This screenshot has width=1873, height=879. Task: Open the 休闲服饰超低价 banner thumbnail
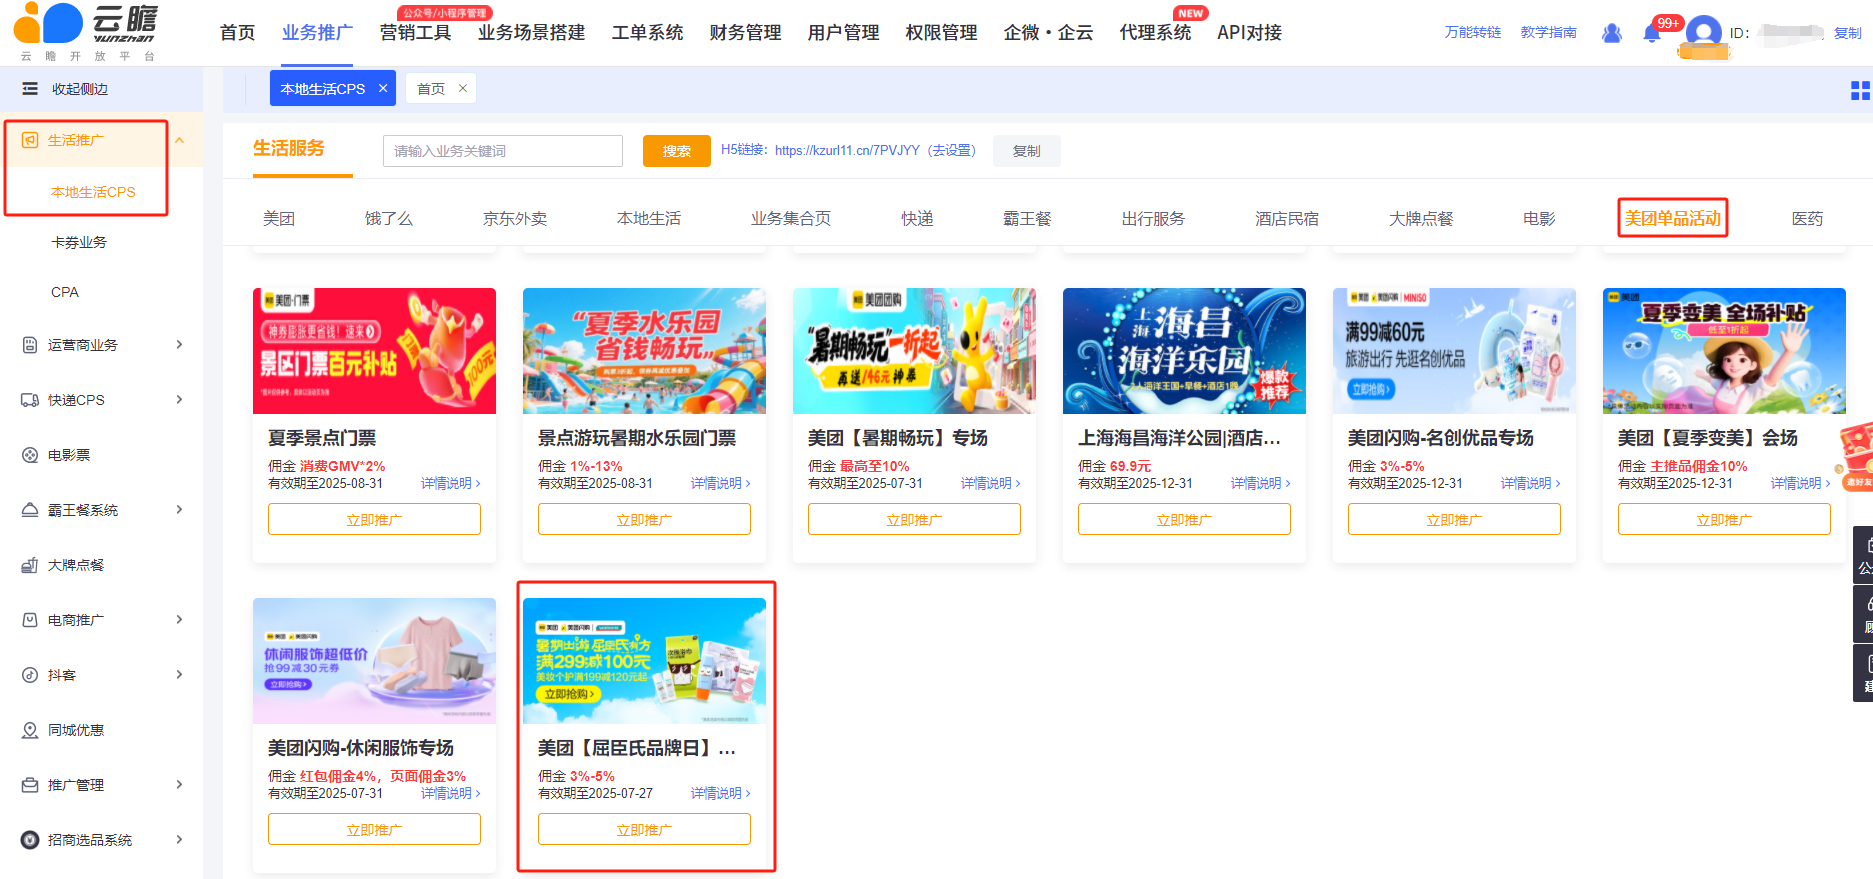coord(374,661)
